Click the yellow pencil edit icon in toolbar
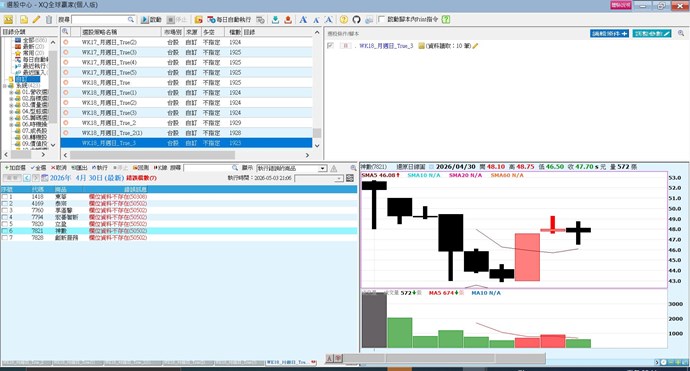The width and height of the screenshot is (690, 371). pyautogui.click(x=37, y=20)
